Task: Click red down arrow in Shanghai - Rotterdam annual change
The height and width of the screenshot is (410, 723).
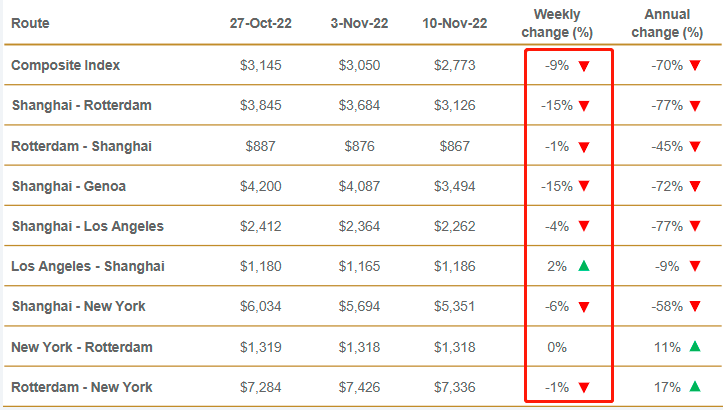Action: point(693,106)
